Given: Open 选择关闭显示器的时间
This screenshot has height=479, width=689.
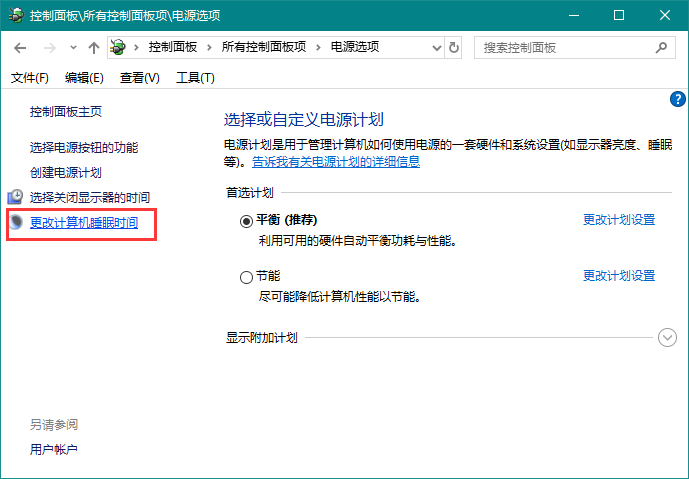Looking at the screenshot, I should point(90,198).
